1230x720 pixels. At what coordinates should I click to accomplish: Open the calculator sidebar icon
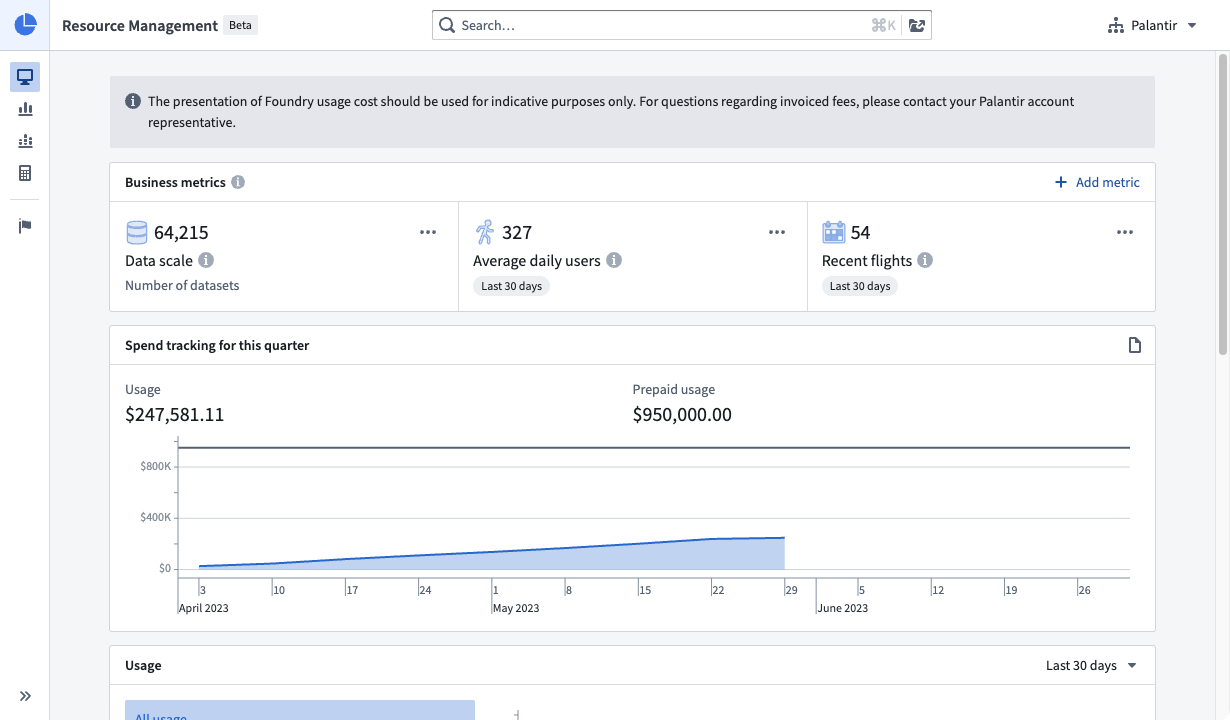(x=25, y=173)
